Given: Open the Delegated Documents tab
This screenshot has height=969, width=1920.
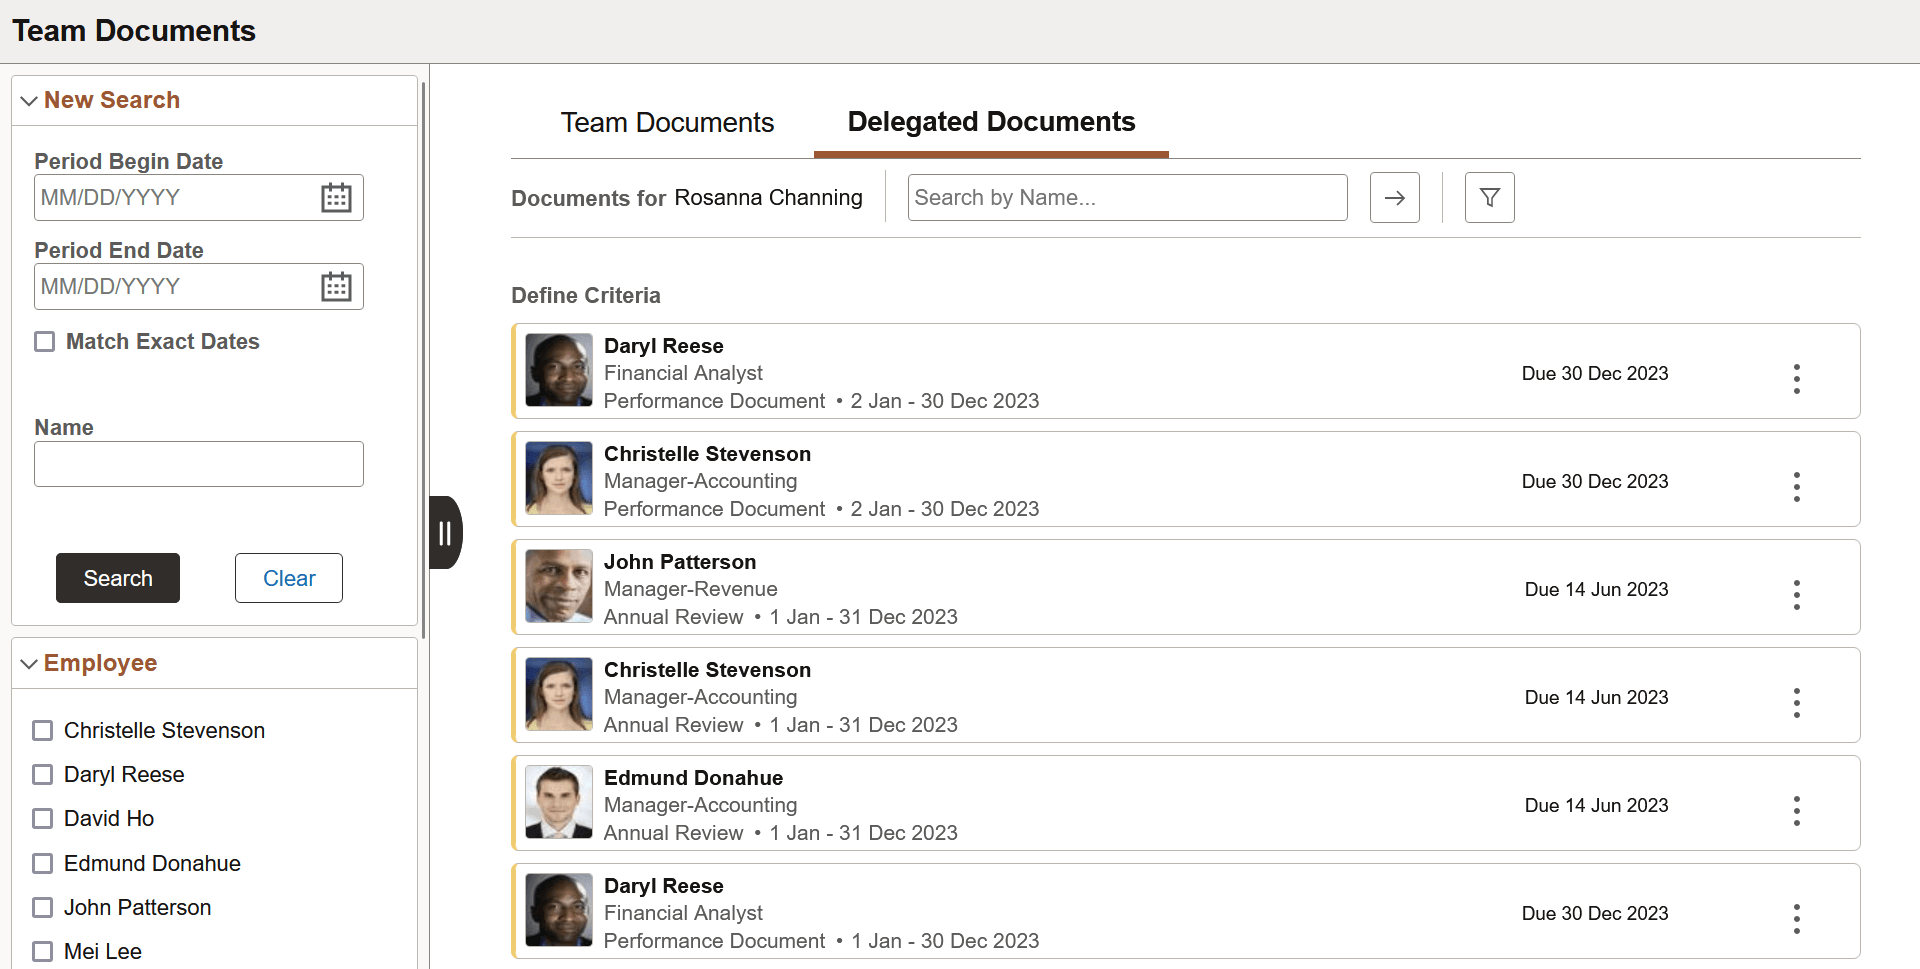Looking at the screenshot, I should [990, 122].
